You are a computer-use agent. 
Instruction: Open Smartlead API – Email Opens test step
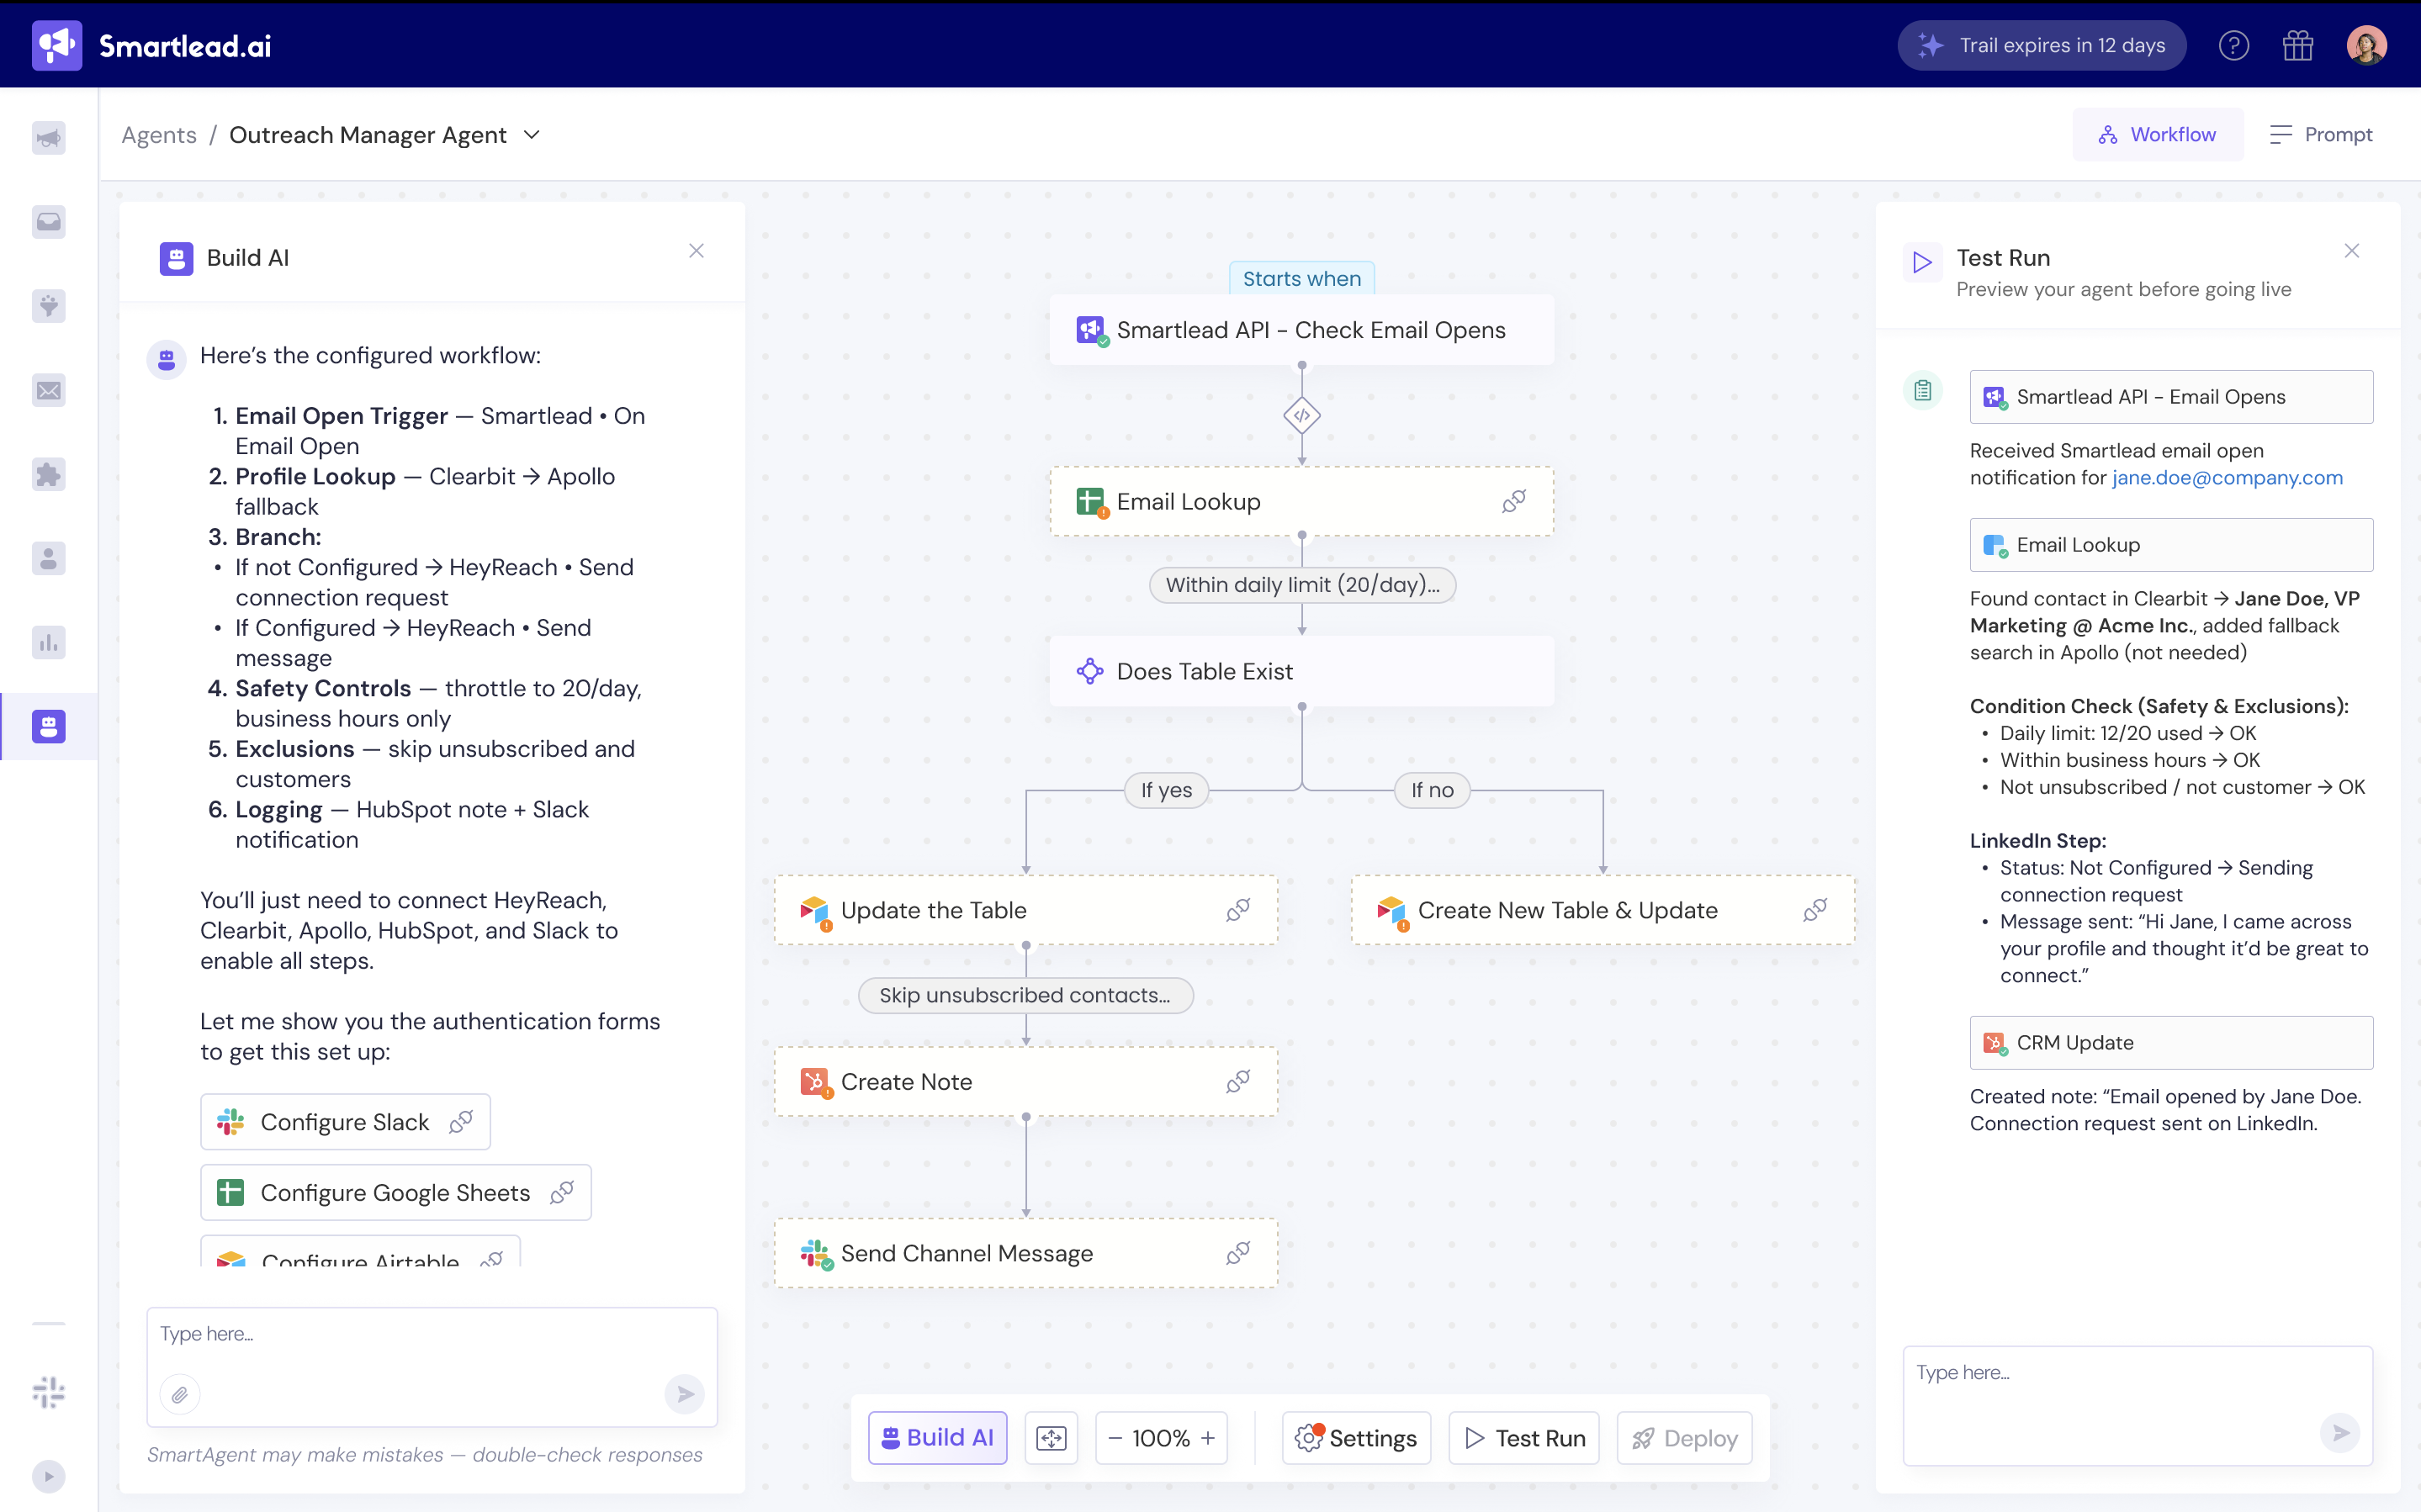coord(2171,397)
